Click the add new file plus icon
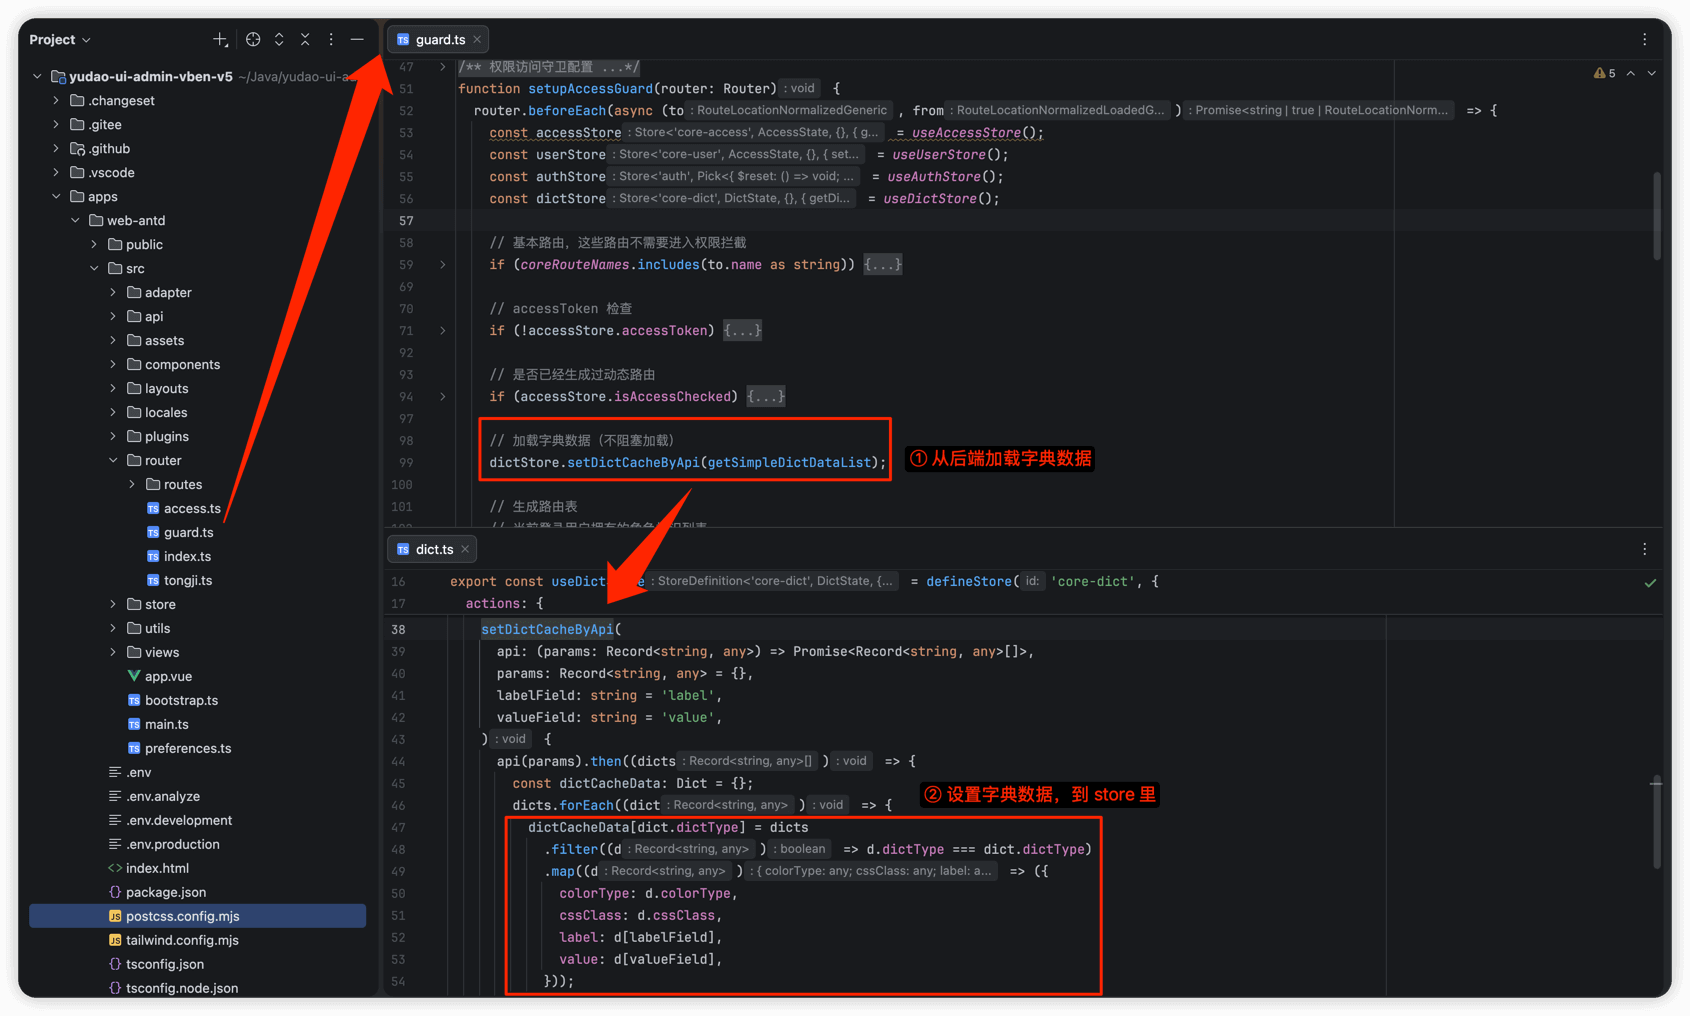This screenshot has height=1016, width=1690. point(220,40)
